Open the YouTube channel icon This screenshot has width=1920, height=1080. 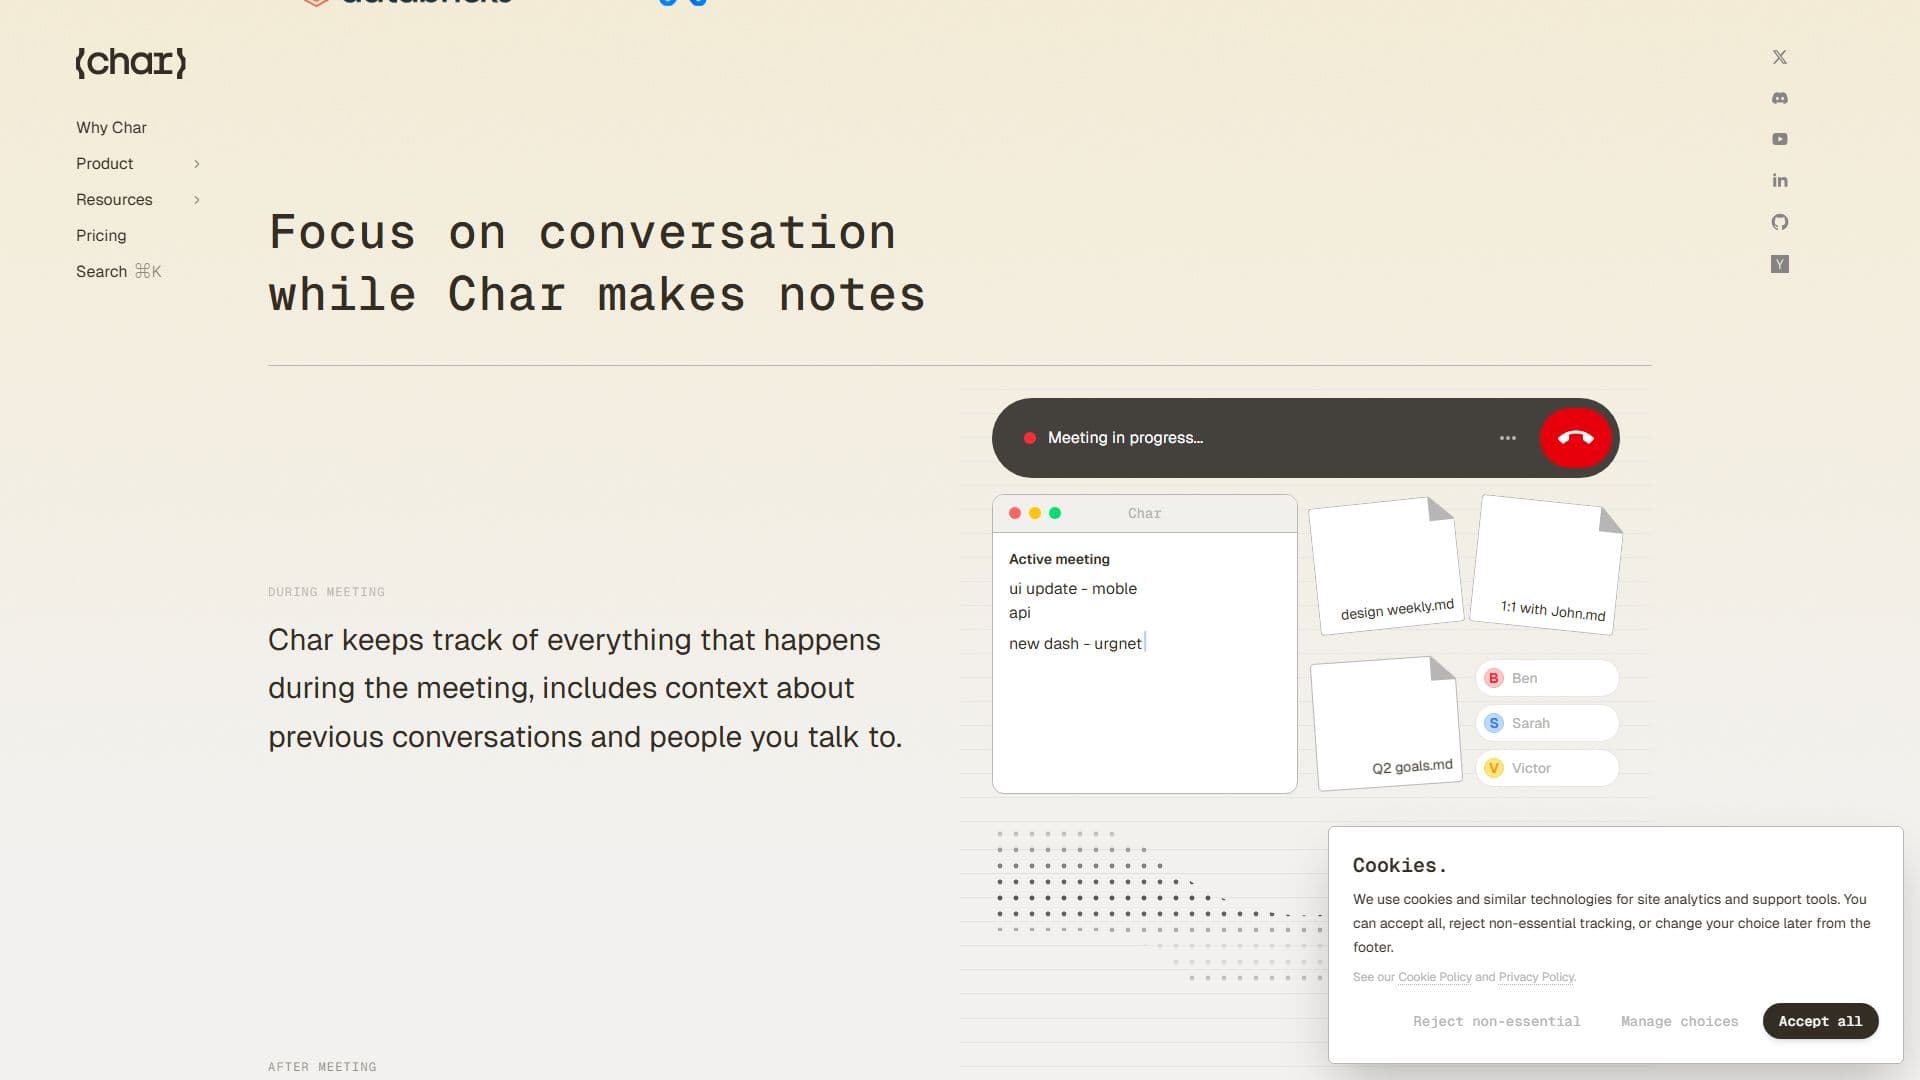(1779, 139)
